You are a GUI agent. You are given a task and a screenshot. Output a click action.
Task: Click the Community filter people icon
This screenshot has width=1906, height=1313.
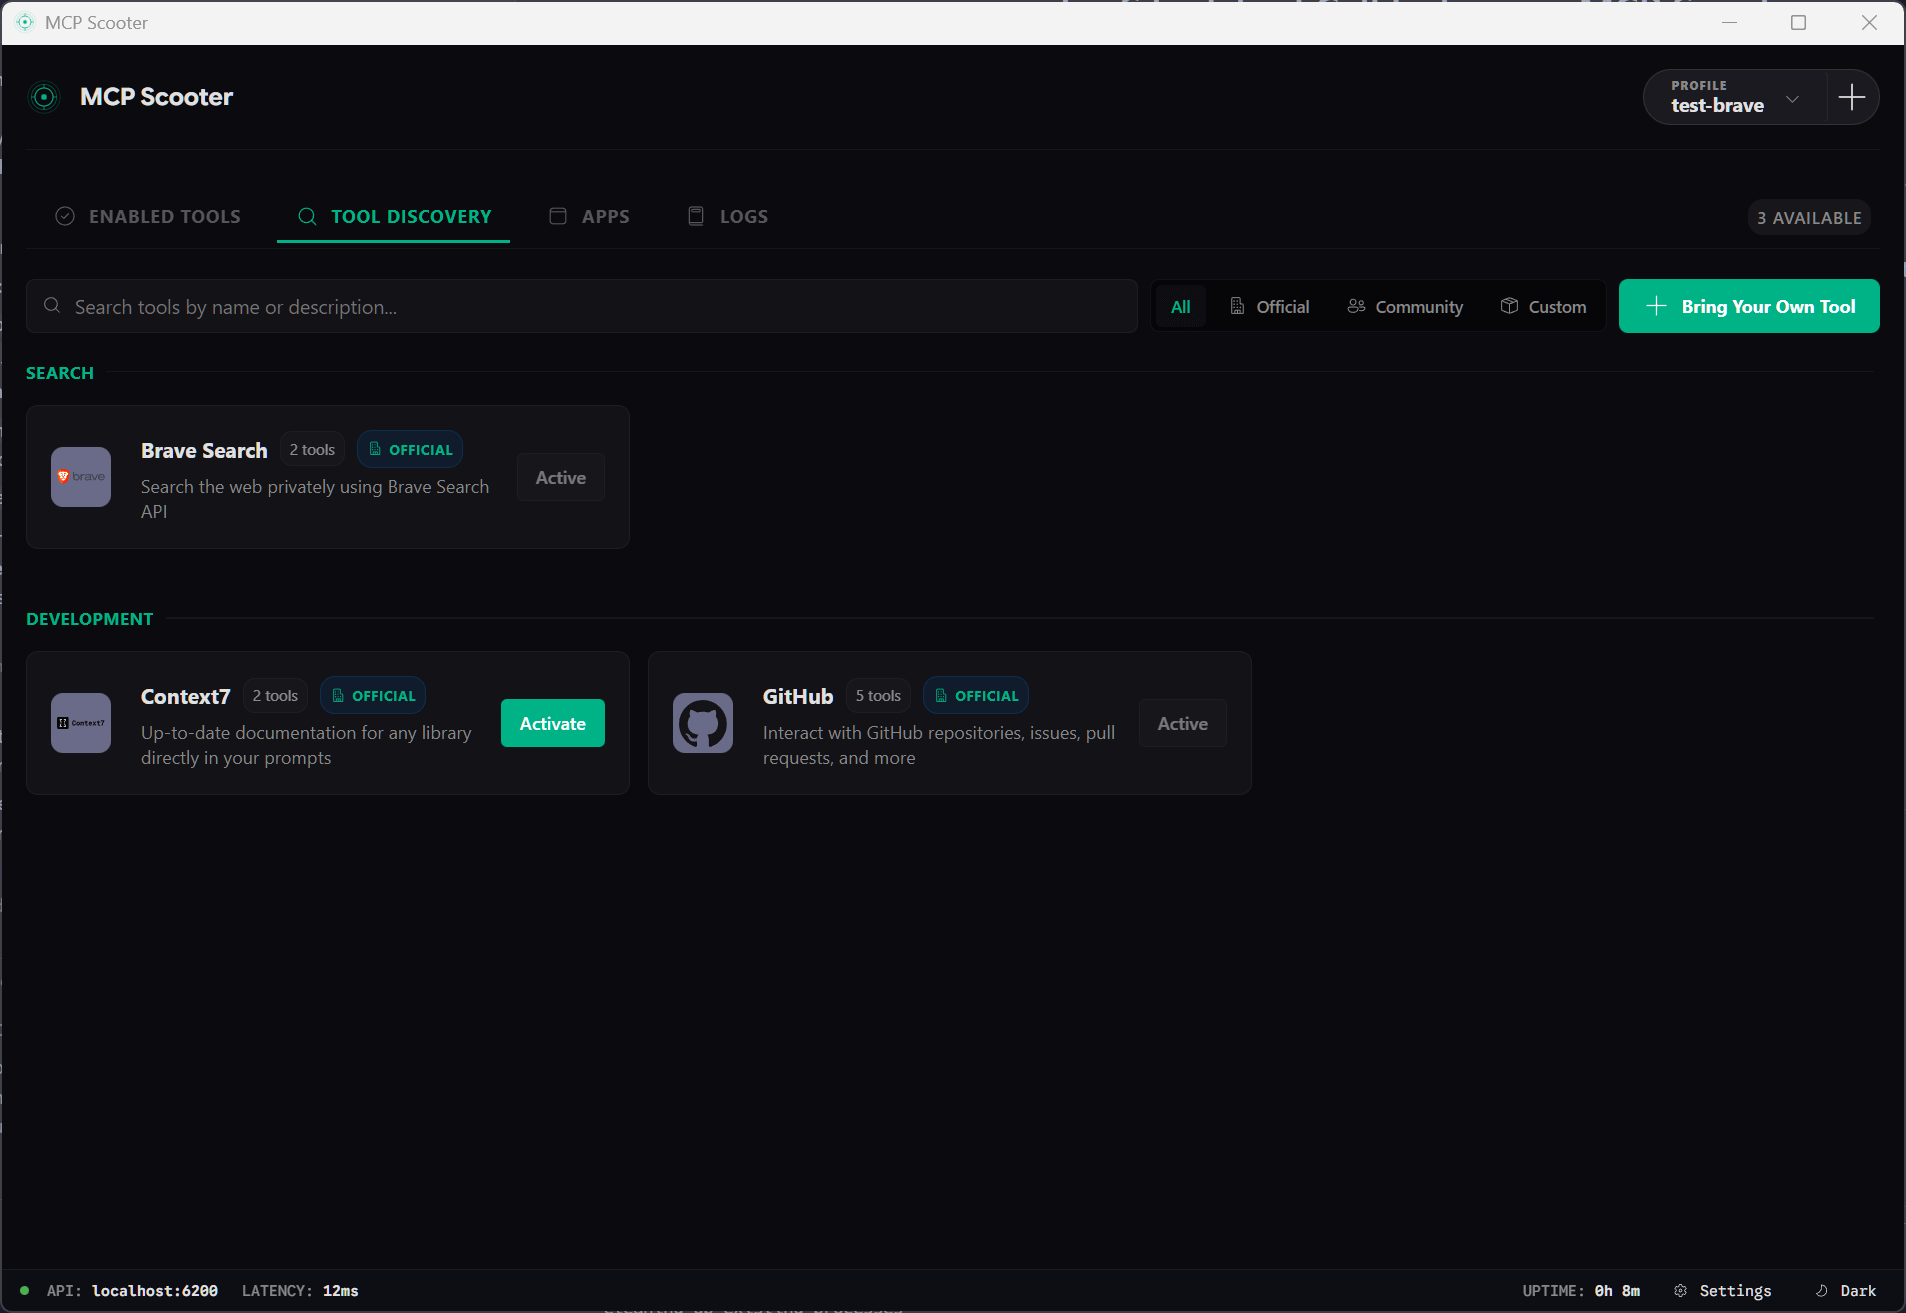coord(1356,306)
